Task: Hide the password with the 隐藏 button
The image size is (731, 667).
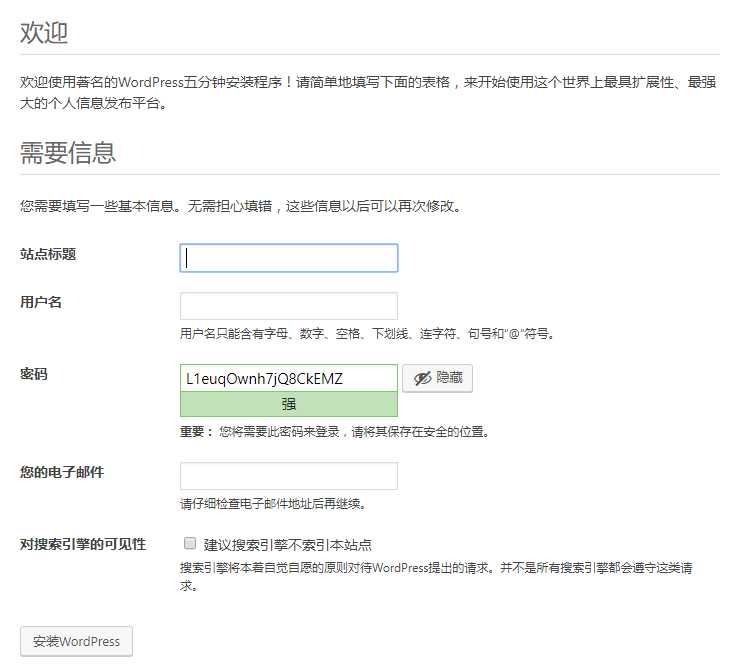Action: click(x=437, y=378)
